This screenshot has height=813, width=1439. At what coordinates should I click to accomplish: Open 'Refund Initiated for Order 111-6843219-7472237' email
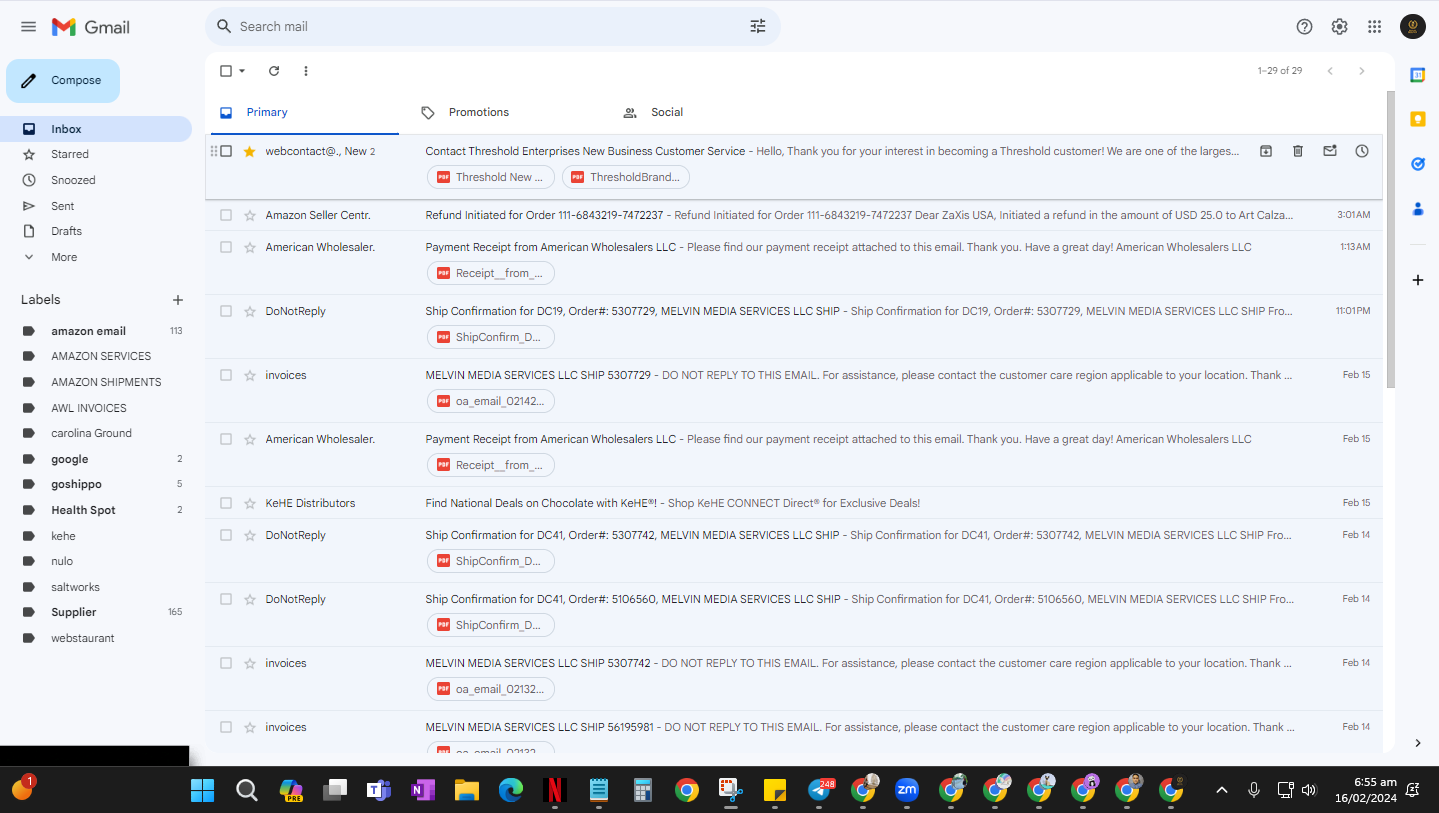click(794, 215)
